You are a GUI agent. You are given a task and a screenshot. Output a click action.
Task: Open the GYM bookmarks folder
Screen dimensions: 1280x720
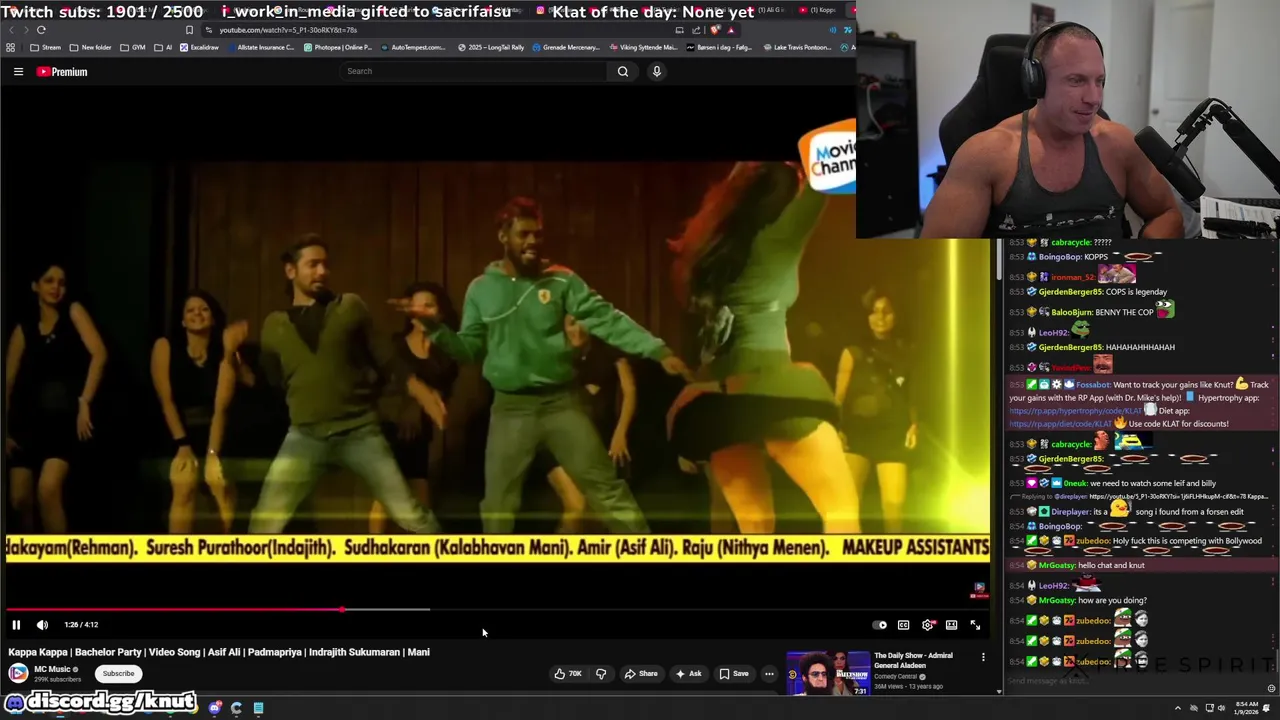133,47
